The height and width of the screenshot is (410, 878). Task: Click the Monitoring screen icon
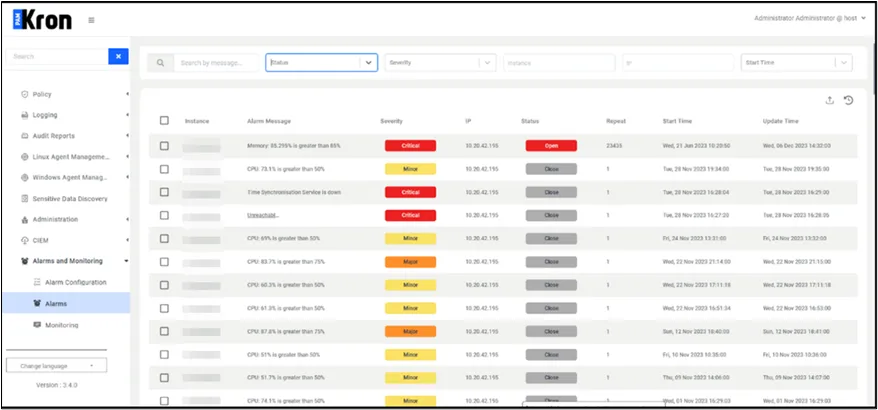[x=38, y=325]
